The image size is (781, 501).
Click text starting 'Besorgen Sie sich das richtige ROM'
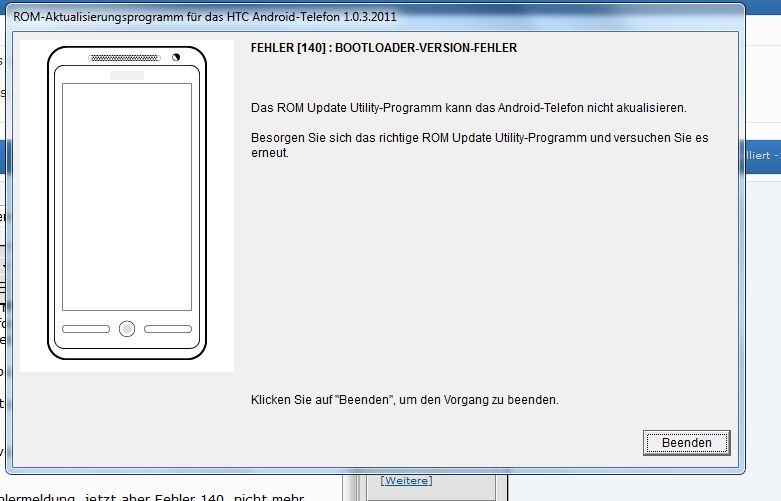[x=479, y=145]
